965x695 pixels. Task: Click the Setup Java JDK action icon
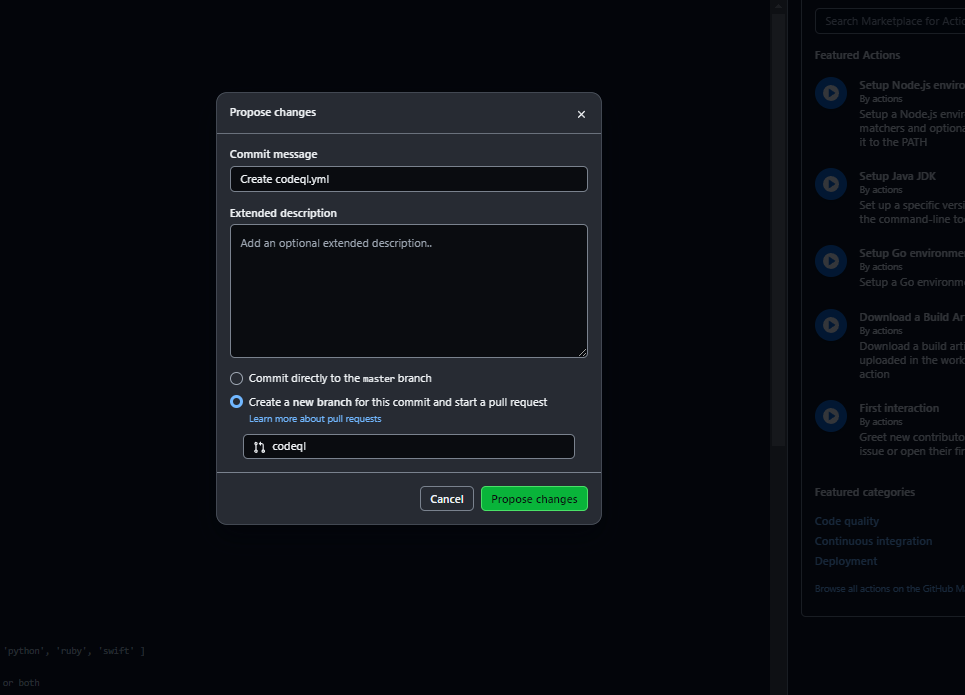tap(830, 184)
